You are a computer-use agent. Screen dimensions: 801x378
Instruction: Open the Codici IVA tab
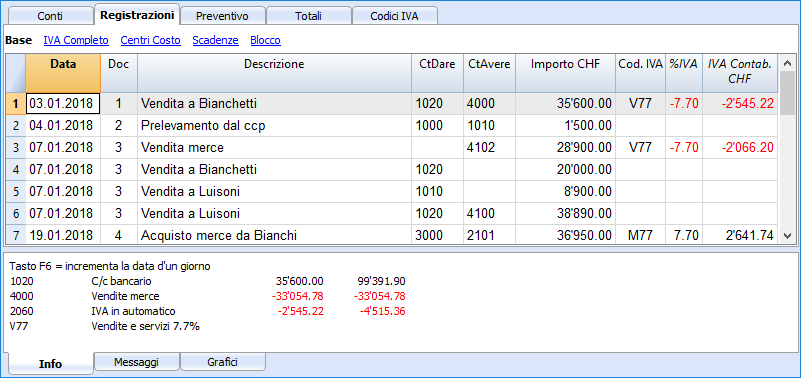click(x=394, y=16)
